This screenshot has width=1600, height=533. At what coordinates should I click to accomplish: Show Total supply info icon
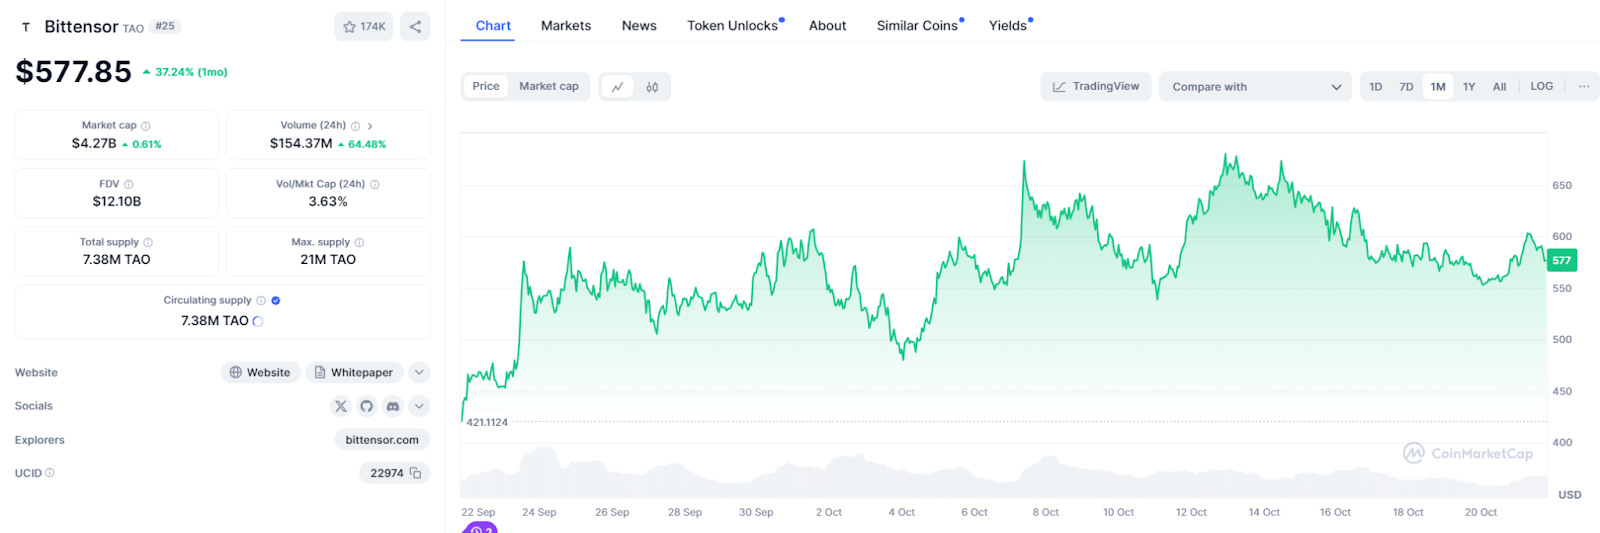148,242
